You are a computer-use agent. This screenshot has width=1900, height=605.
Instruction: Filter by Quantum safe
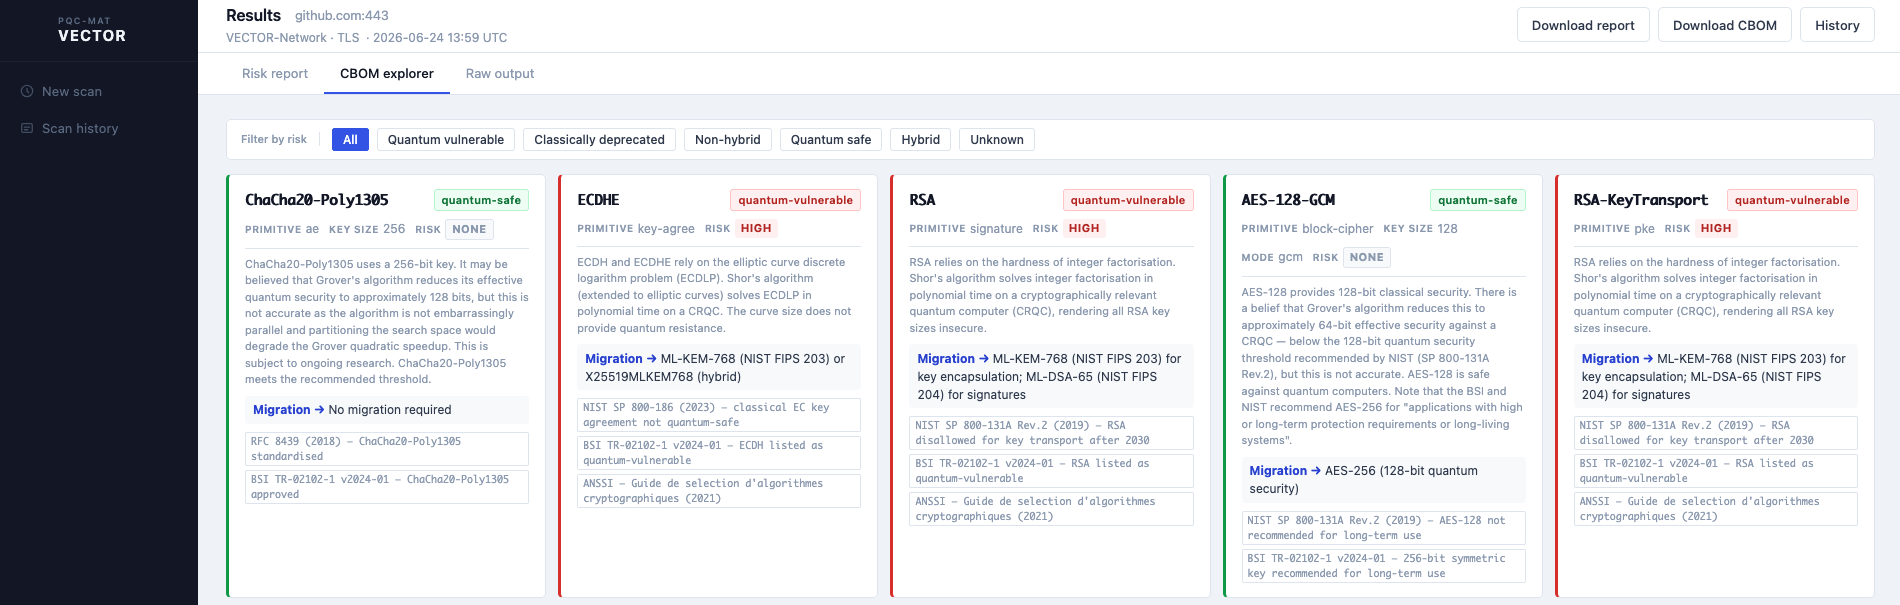pos(831,140)
